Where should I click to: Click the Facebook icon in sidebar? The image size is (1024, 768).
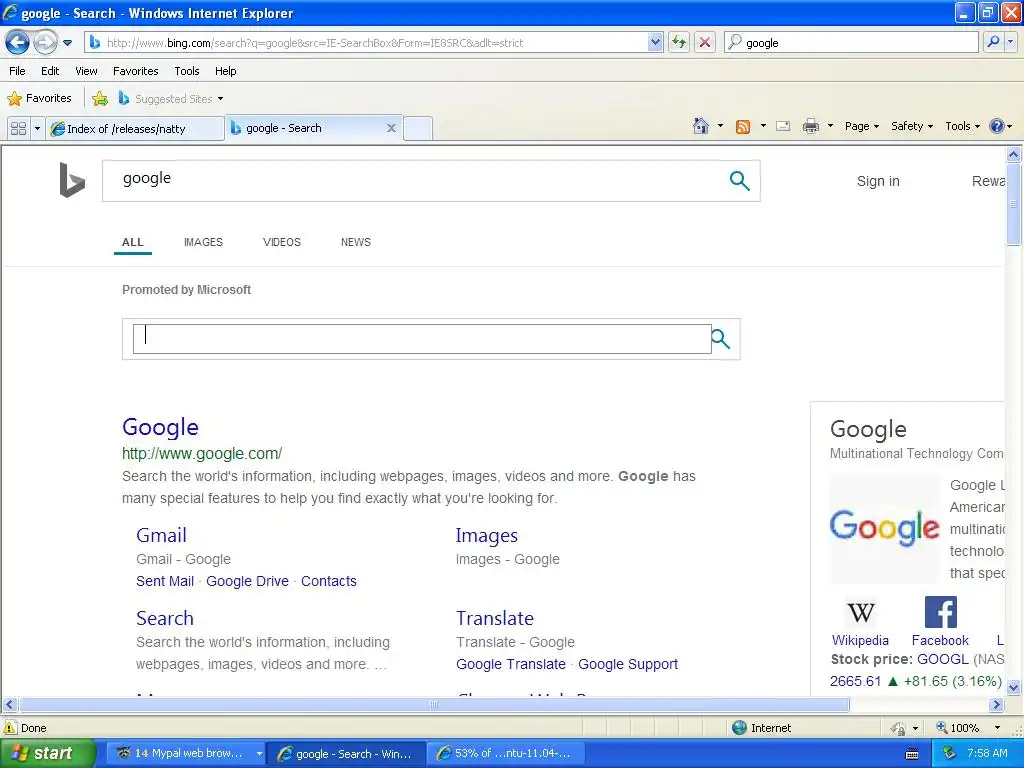pos(940,612)
